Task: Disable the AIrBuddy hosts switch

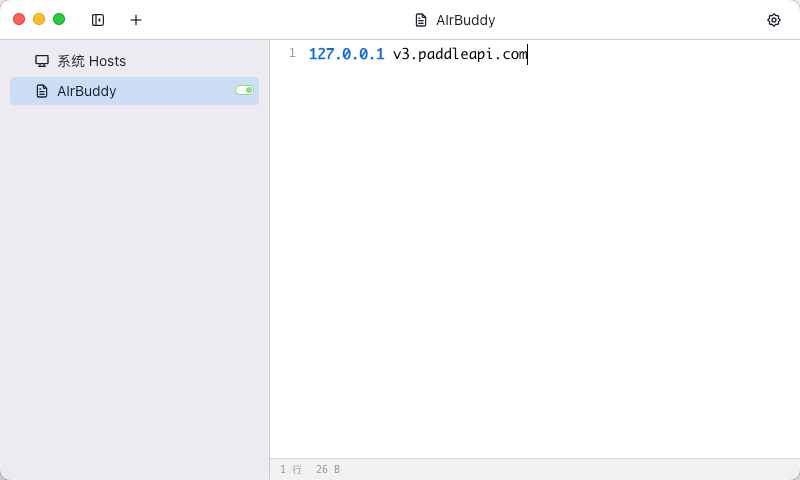Action: pyautogui.click(x=244, y=90)
